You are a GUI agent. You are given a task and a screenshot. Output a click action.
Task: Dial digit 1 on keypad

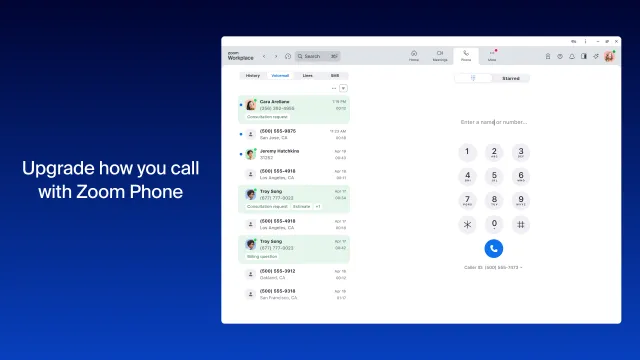[467, 152]
